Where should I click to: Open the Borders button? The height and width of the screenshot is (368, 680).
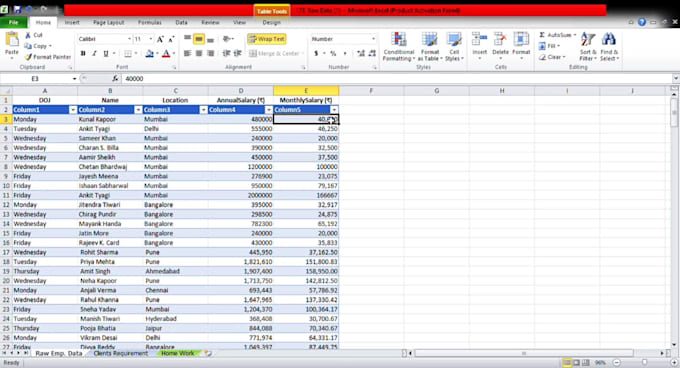pyautogui.click(x=128, y=53)
